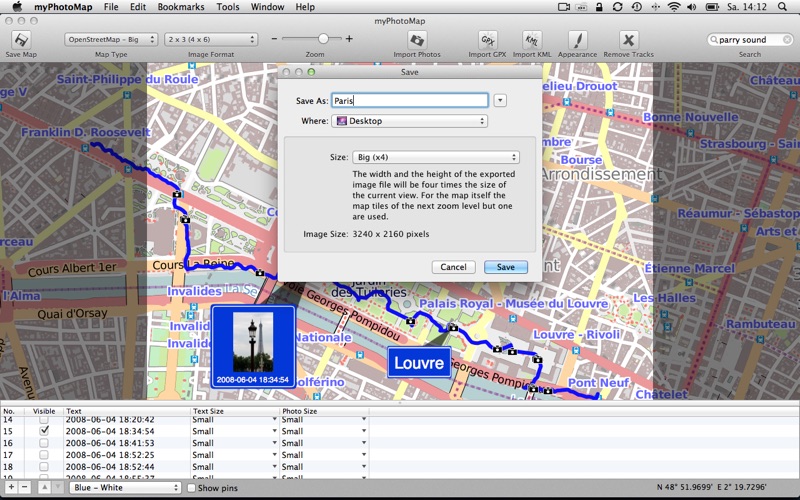Click the green zoom button on the Save dialog
The image size is (800, 500).
(x=311, y=72)
